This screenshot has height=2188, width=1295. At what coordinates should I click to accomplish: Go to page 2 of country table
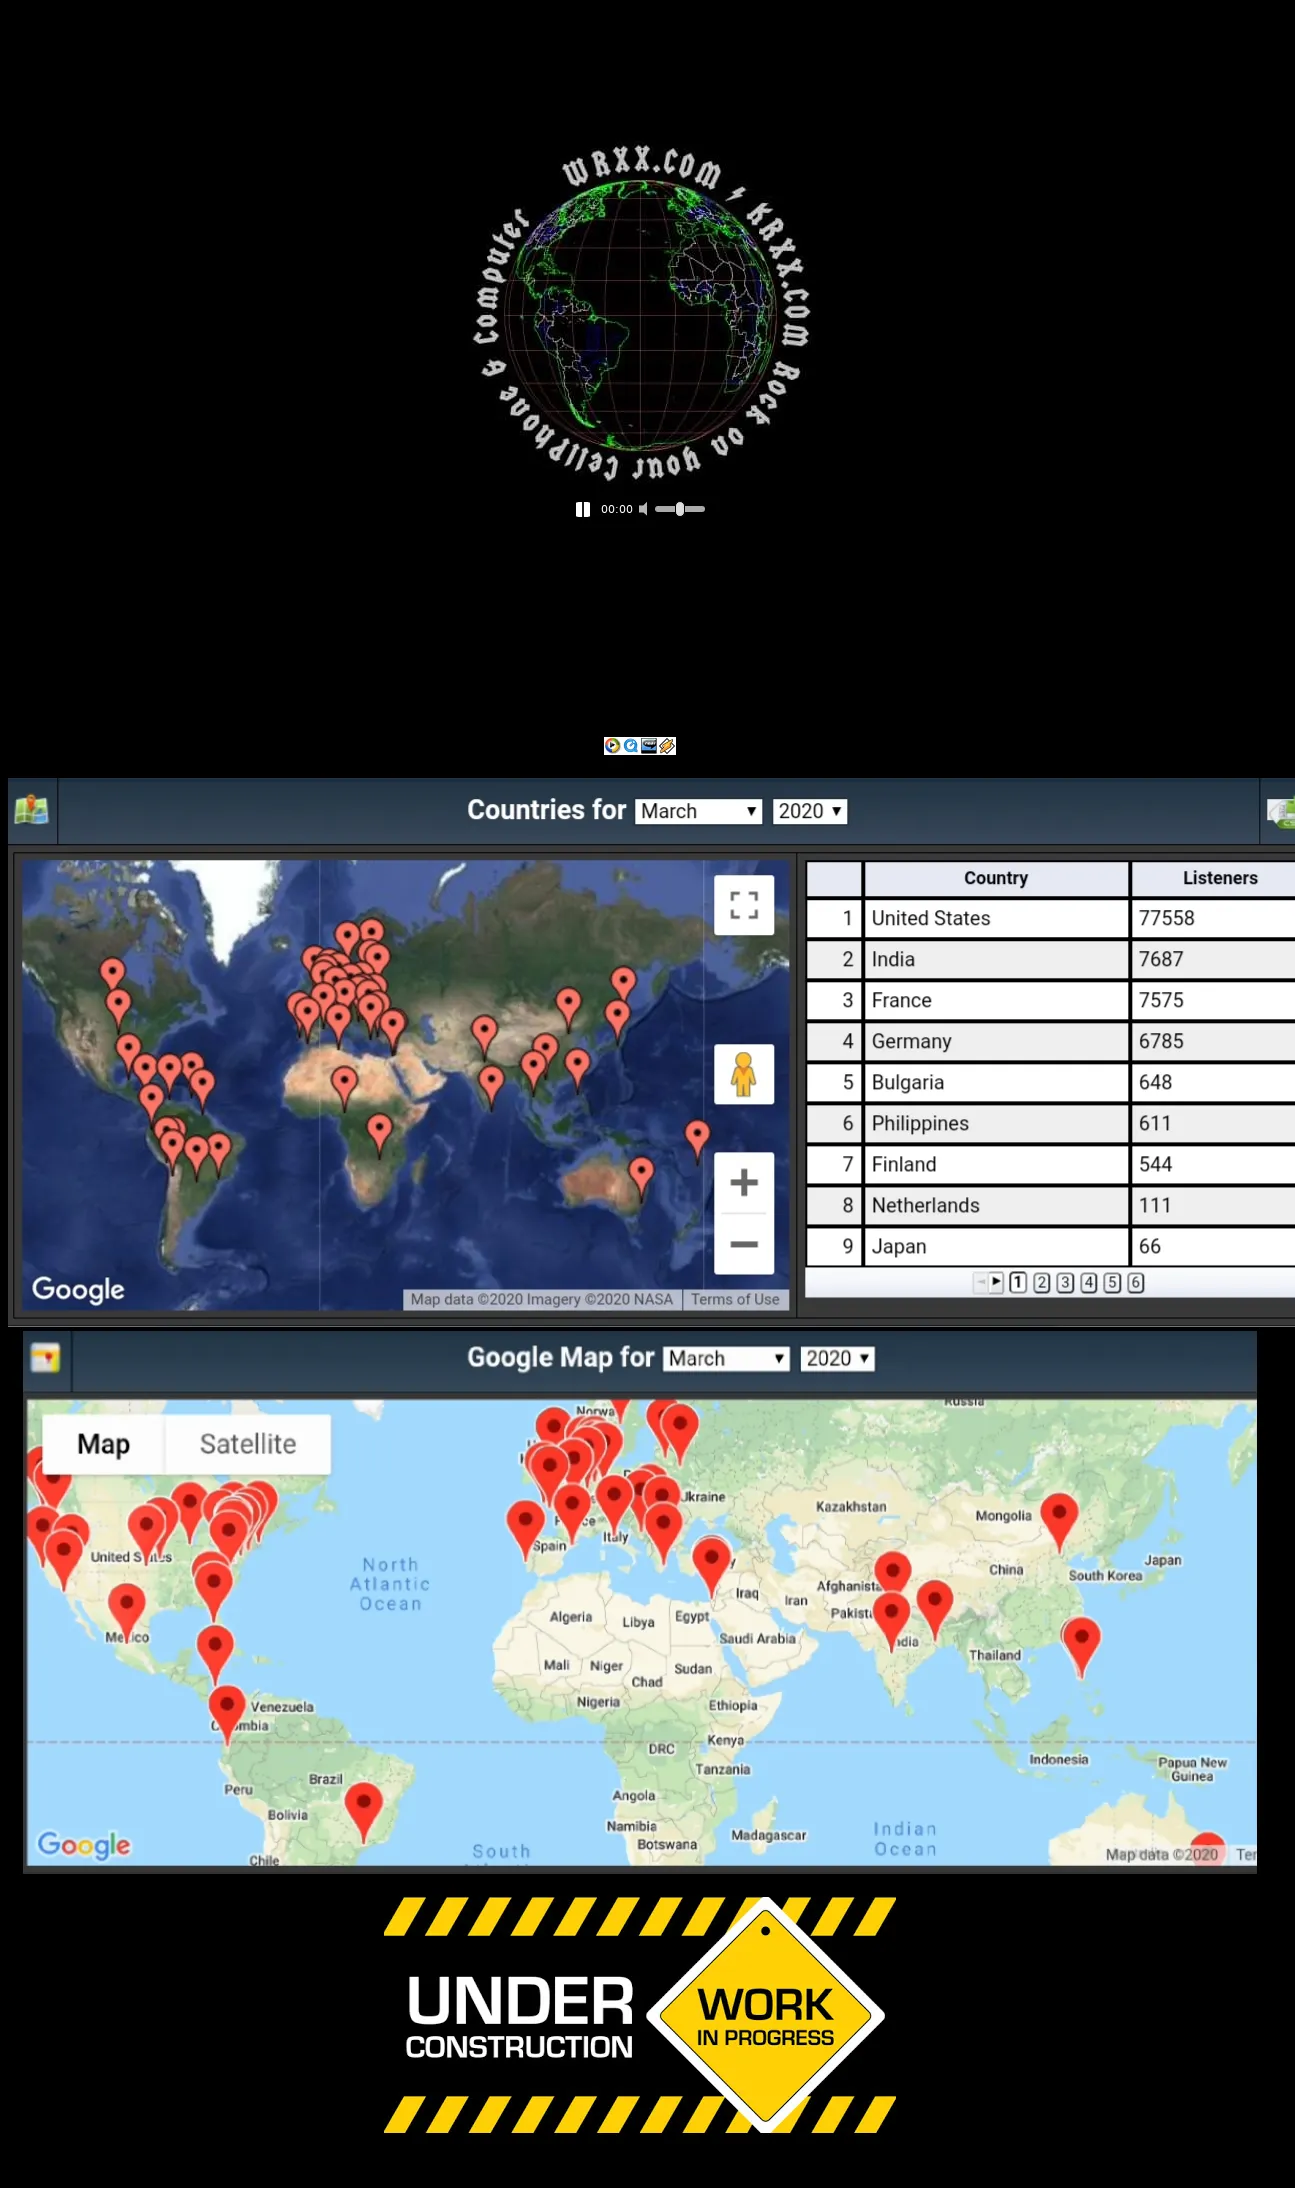(x=1042, y=1282)
